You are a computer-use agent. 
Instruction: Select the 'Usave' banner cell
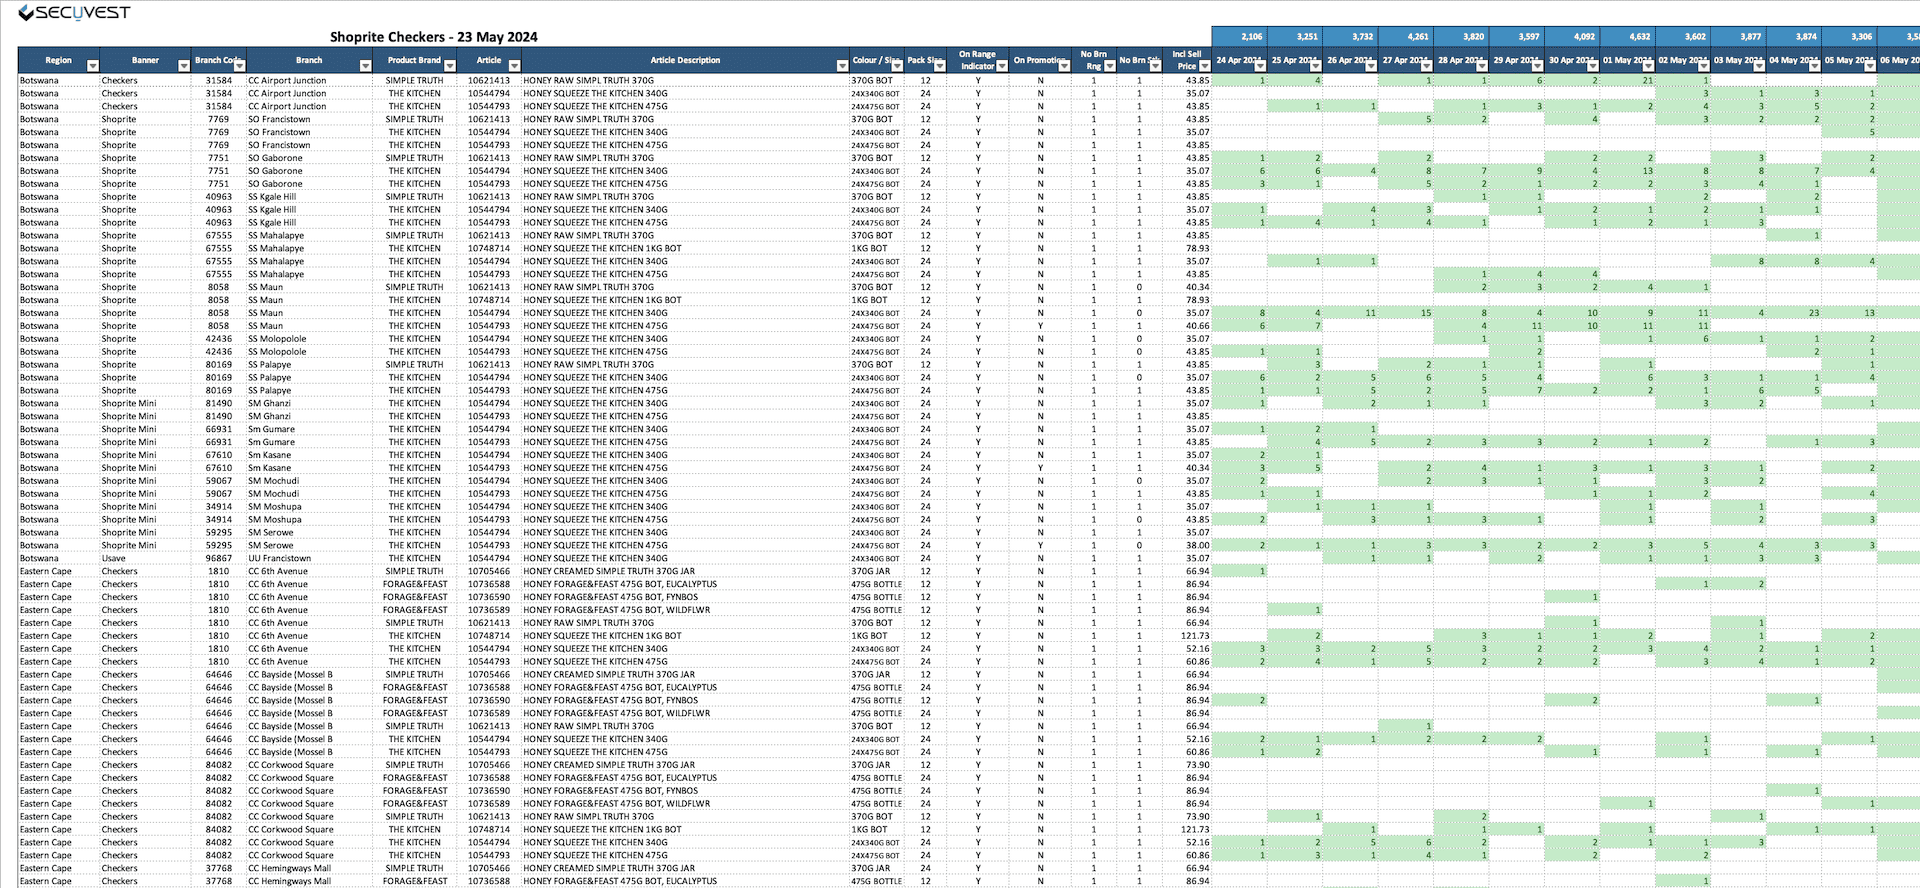click(x=113, y=559)
